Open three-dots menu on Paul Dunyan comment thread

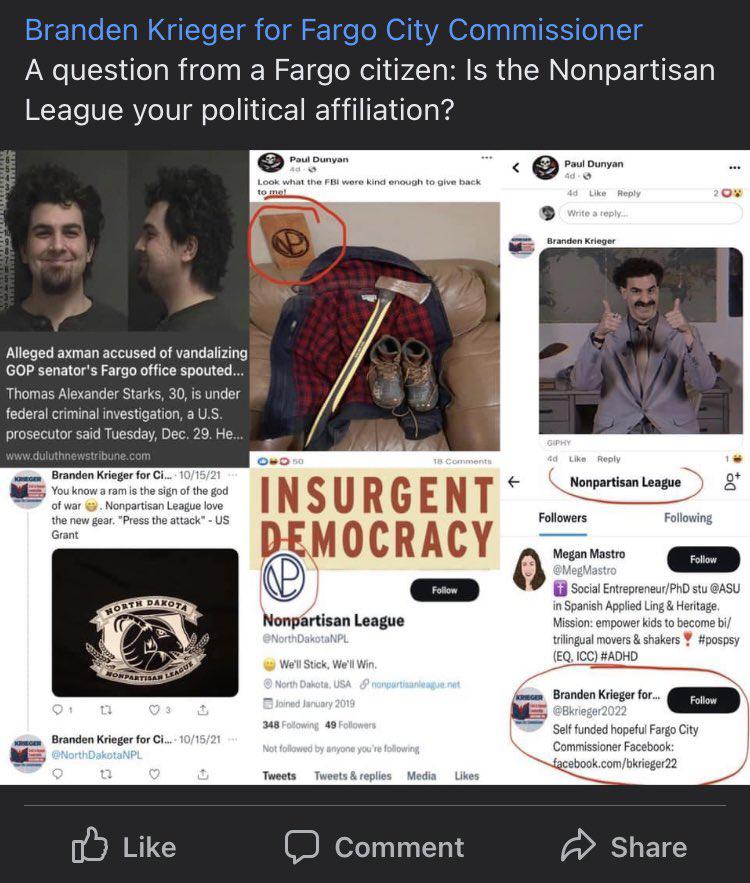(x=734, y=167)
